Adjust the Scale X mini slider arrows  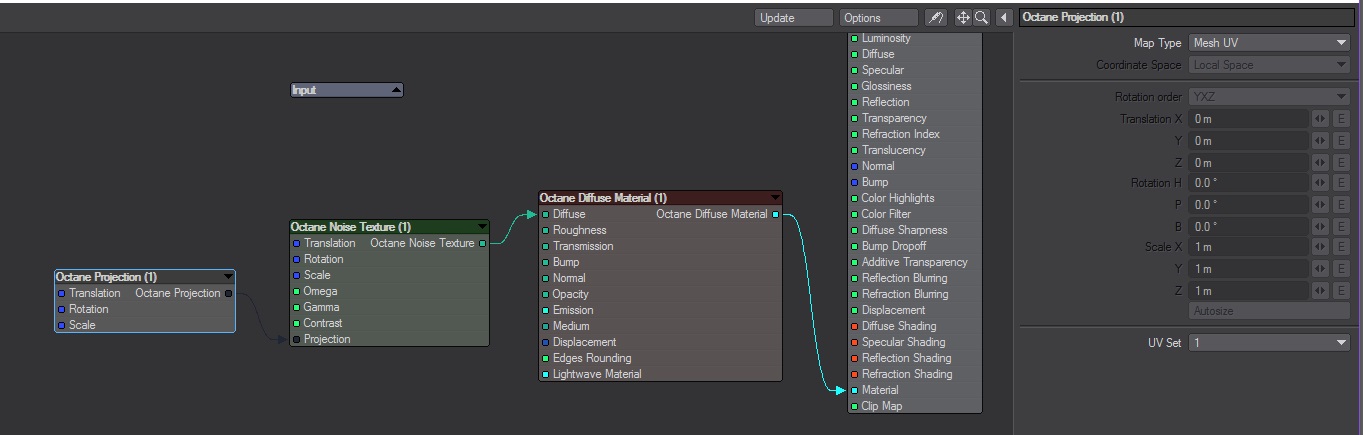pyautogui.click(x=1320, y=247)
